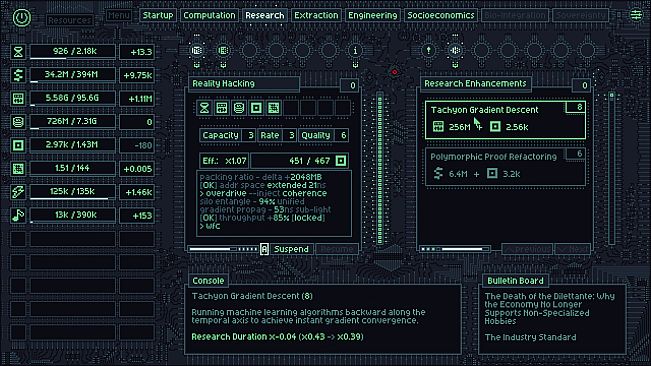
Task: Select the second slot icon in Reality Hacking
Action: tap(222, 108)
